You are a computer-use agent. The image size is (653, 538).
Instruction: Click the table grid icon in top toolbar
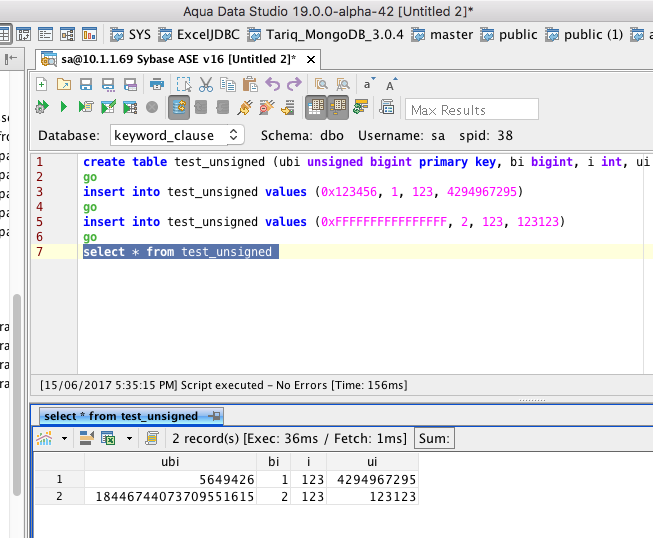click(x=4, y=34)
